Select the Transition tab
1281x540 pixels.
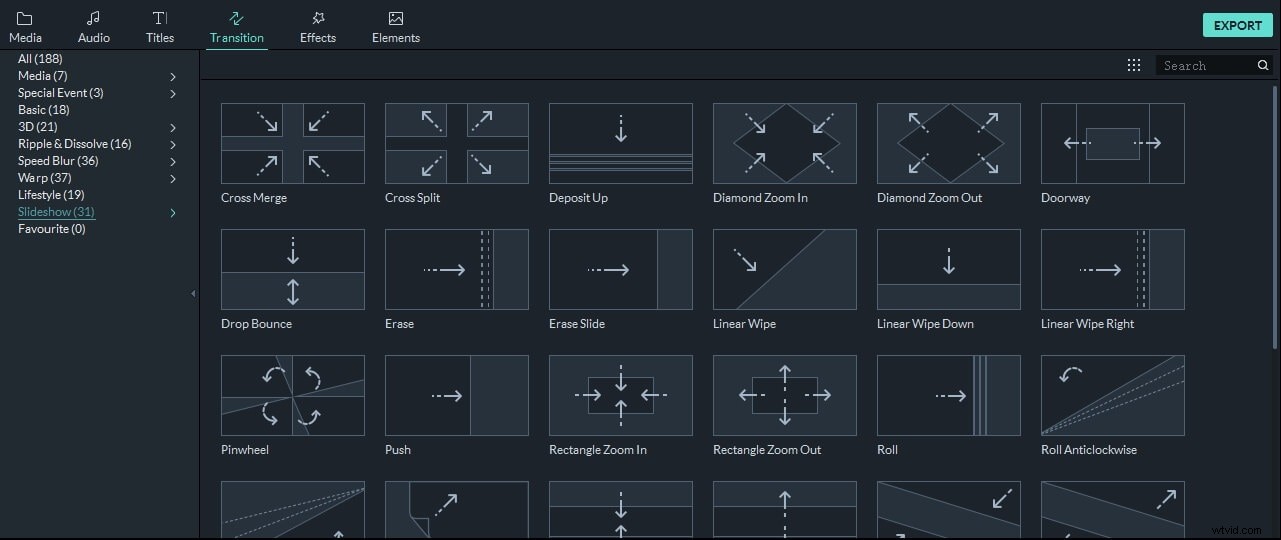(x=237, y=27)
